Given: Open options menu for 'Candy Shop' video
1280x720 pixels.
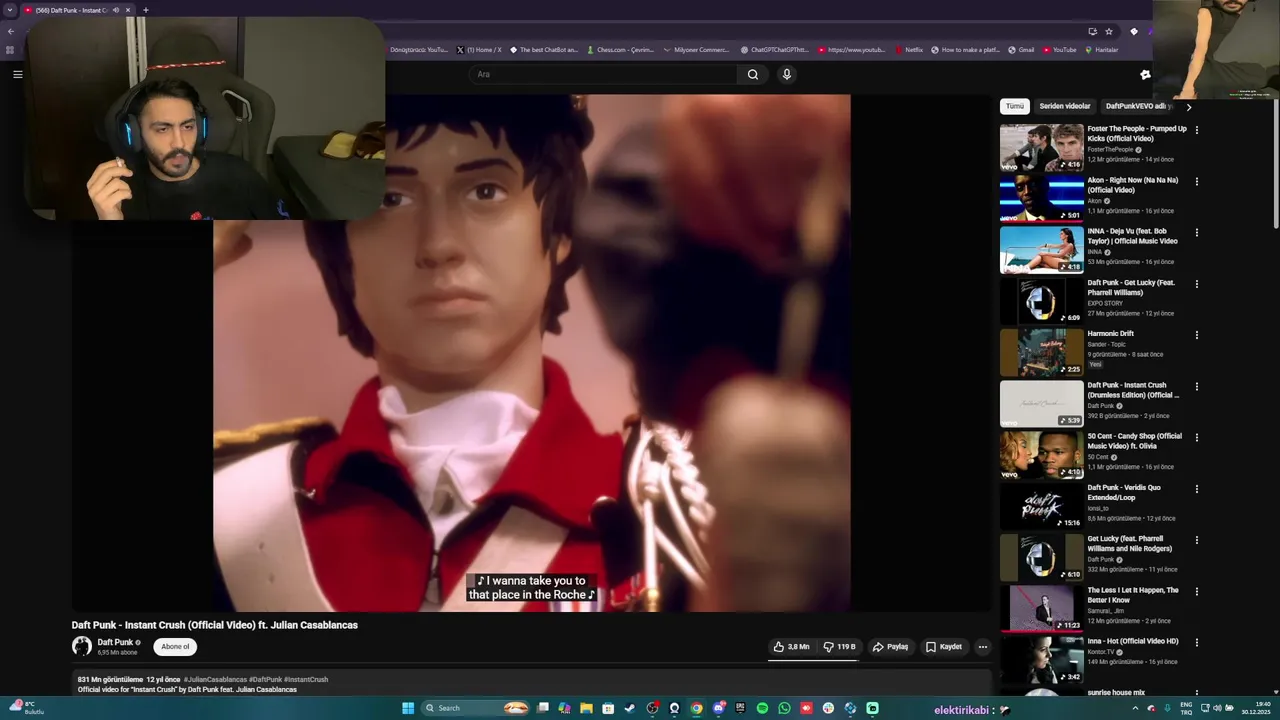Looking at the screenshot, I should coord(1196,437).
